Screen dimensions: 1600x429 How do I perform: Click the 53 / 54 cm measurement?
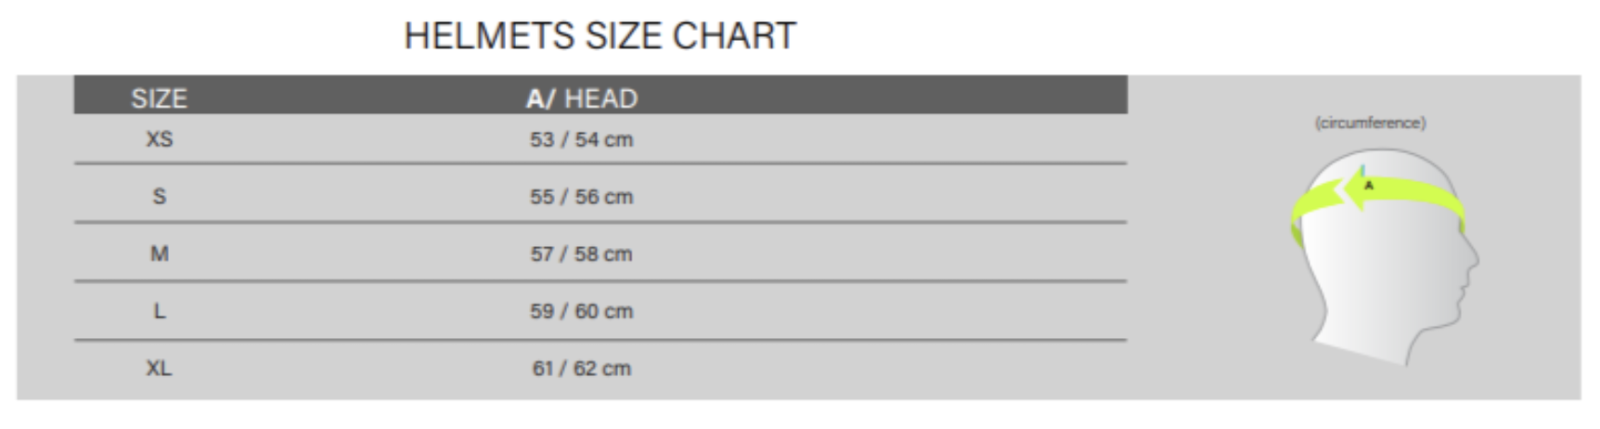[x=581, y=139]
